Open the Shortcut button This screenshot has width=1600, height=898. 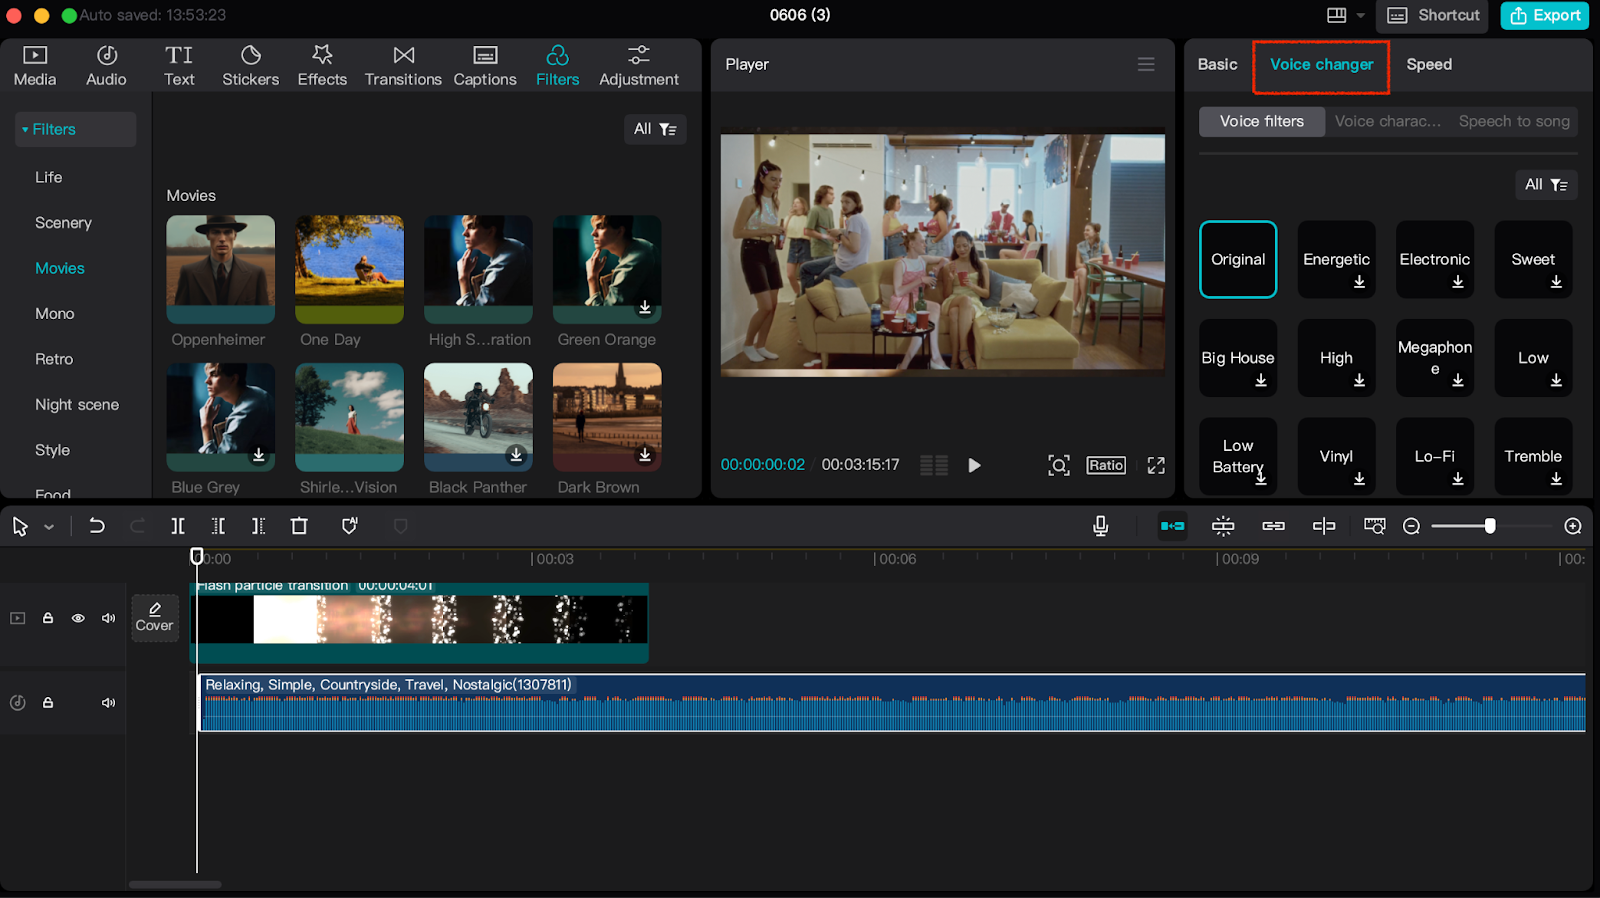1432,15
